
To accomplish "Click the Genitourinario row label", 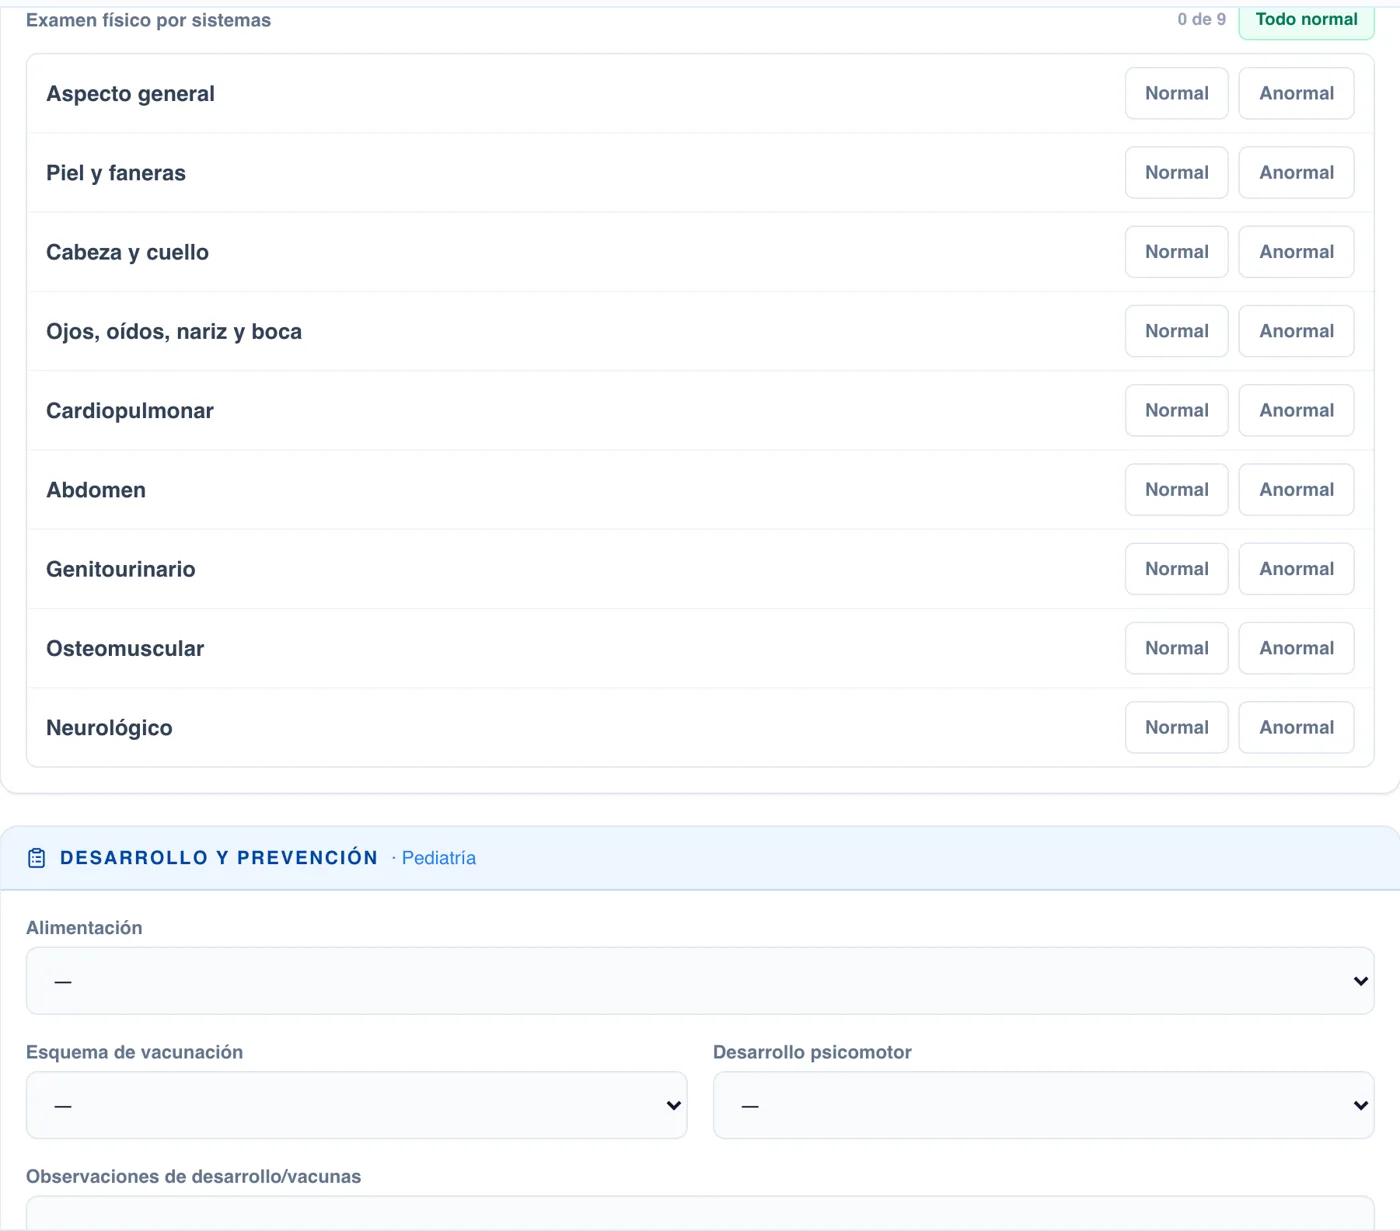I will [x=121, y=569].
